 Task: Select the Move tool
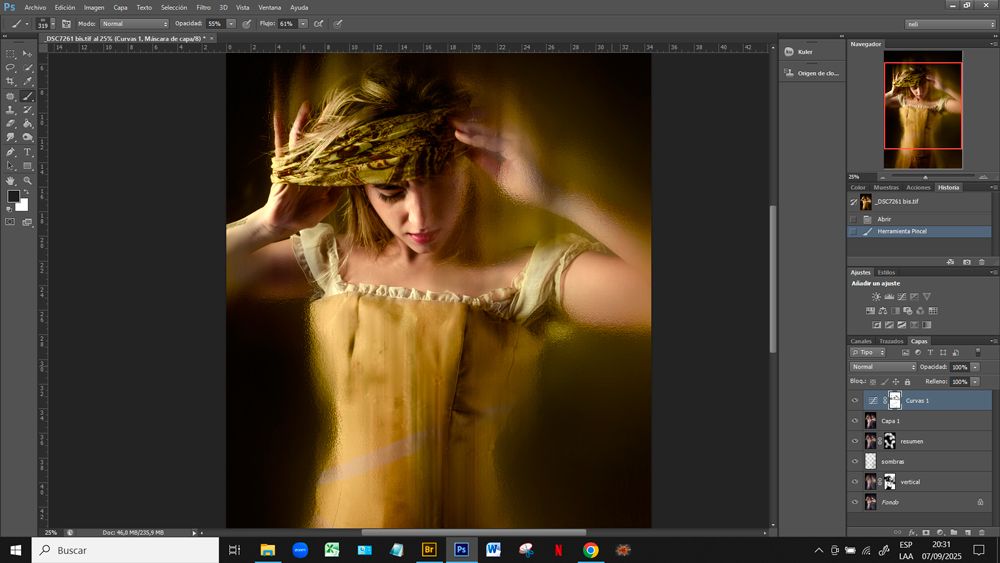point(27,54)
